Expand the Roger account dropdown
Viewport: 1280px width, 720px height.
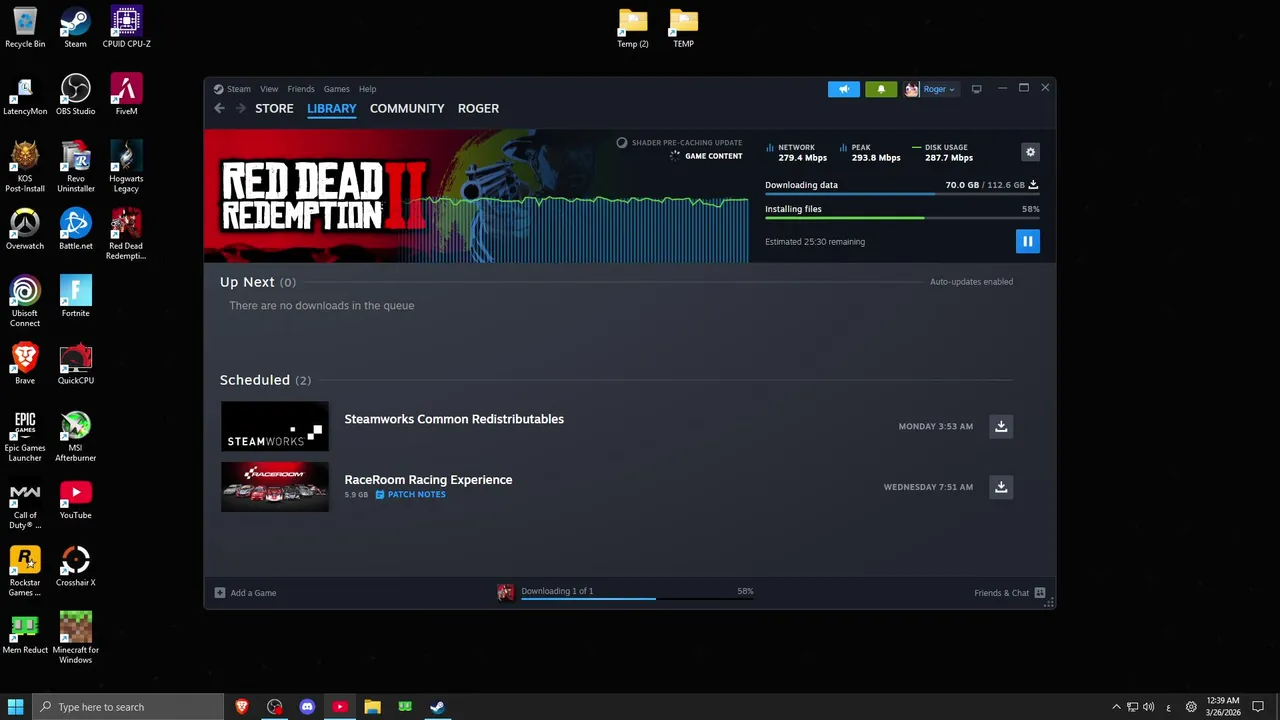pyautogui.click(x=939, y=89)
